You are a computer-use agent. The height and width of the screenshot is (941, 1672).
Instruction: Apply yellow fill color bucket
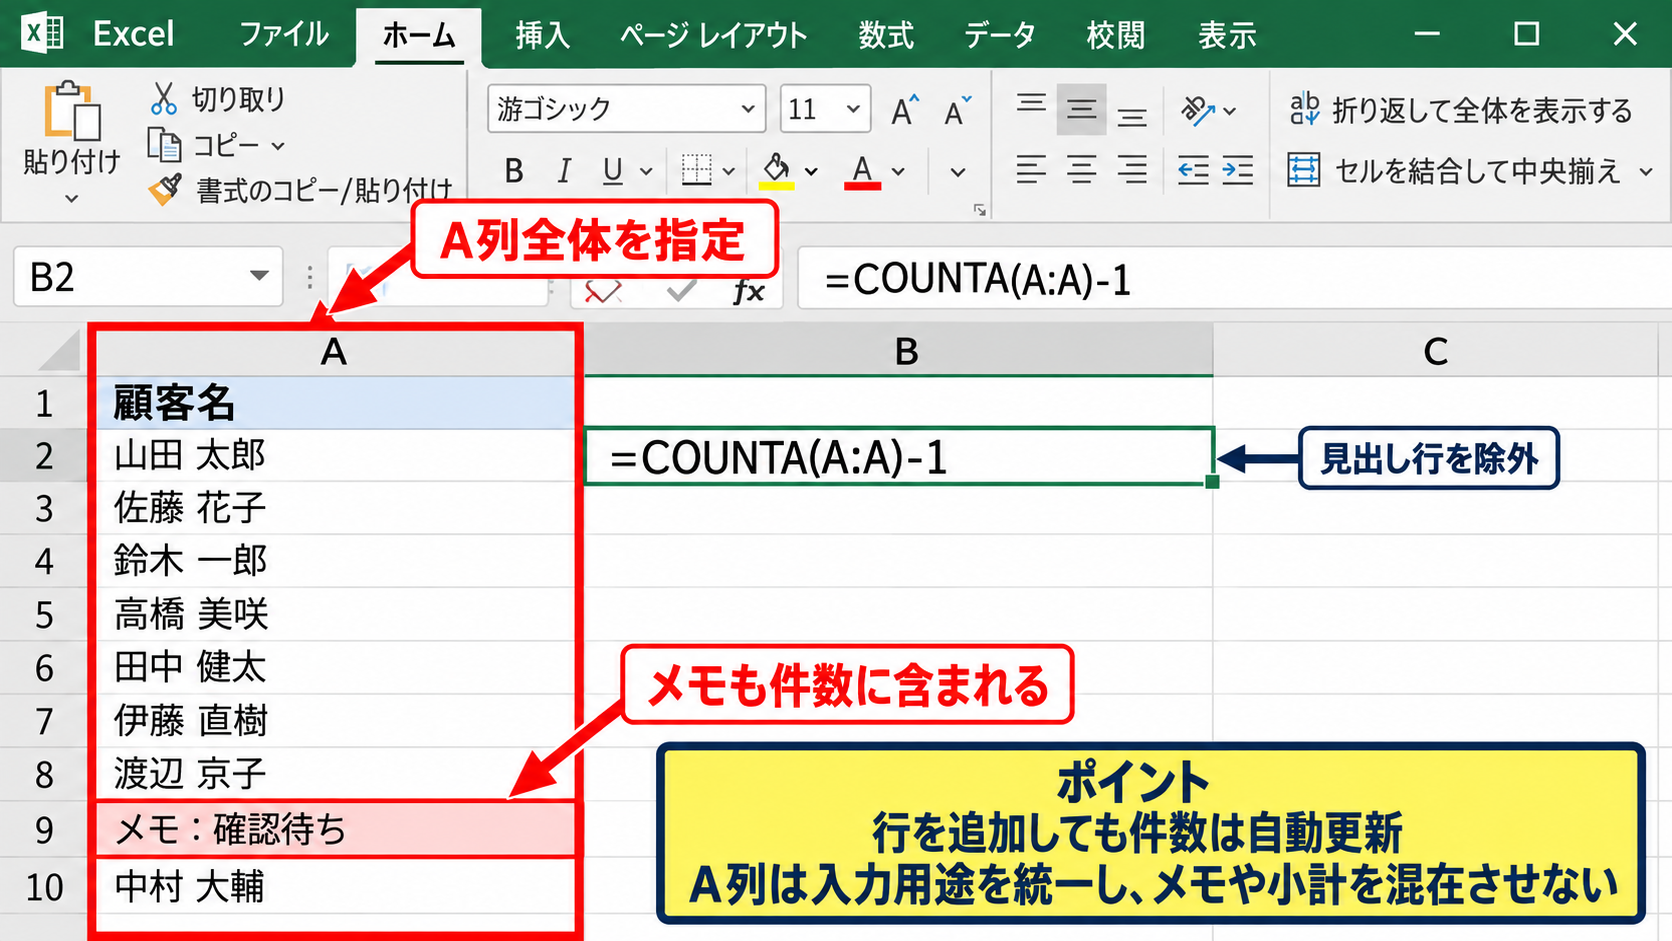(x=777, y=170)
